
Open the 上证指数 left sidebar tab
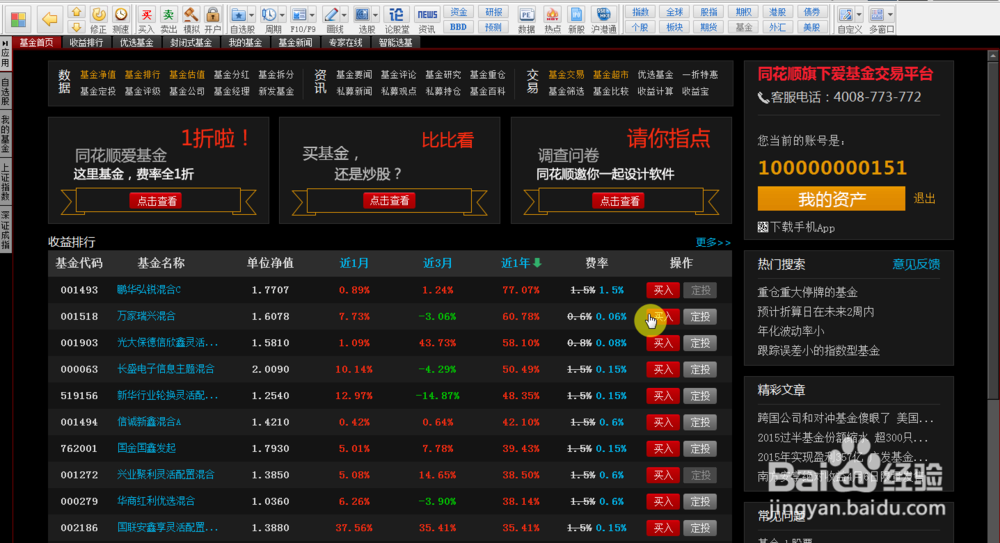tap(5, 181)
